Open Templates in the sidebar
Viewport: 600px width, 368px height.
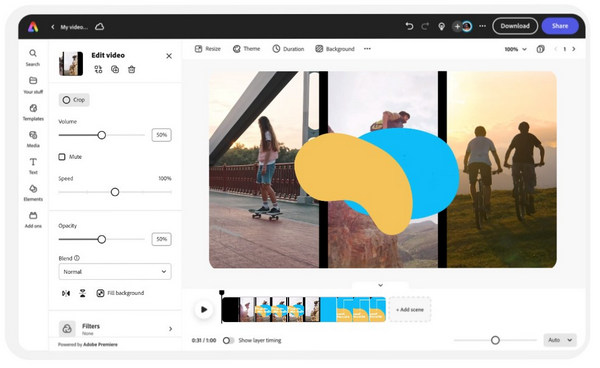pyautogui.click(x=33, y=112)
